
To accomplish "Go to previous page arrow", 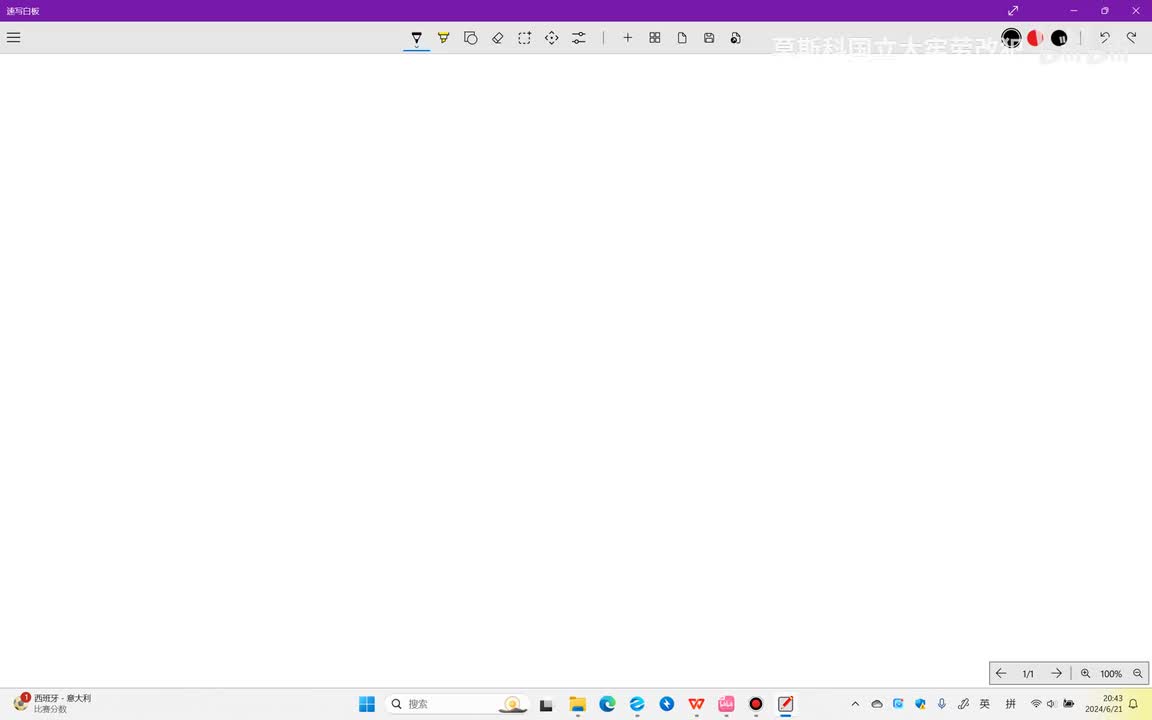I will pos(1001,673).
